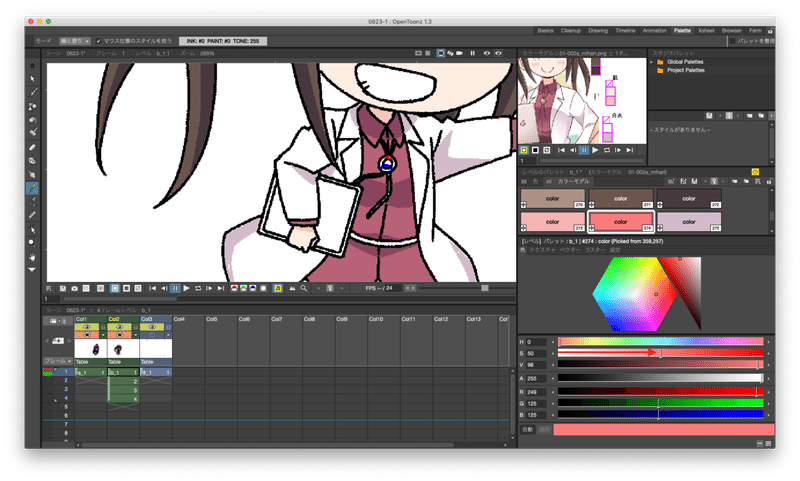
Task: Switch to the Timeline room tab
Action: (625, 31)
